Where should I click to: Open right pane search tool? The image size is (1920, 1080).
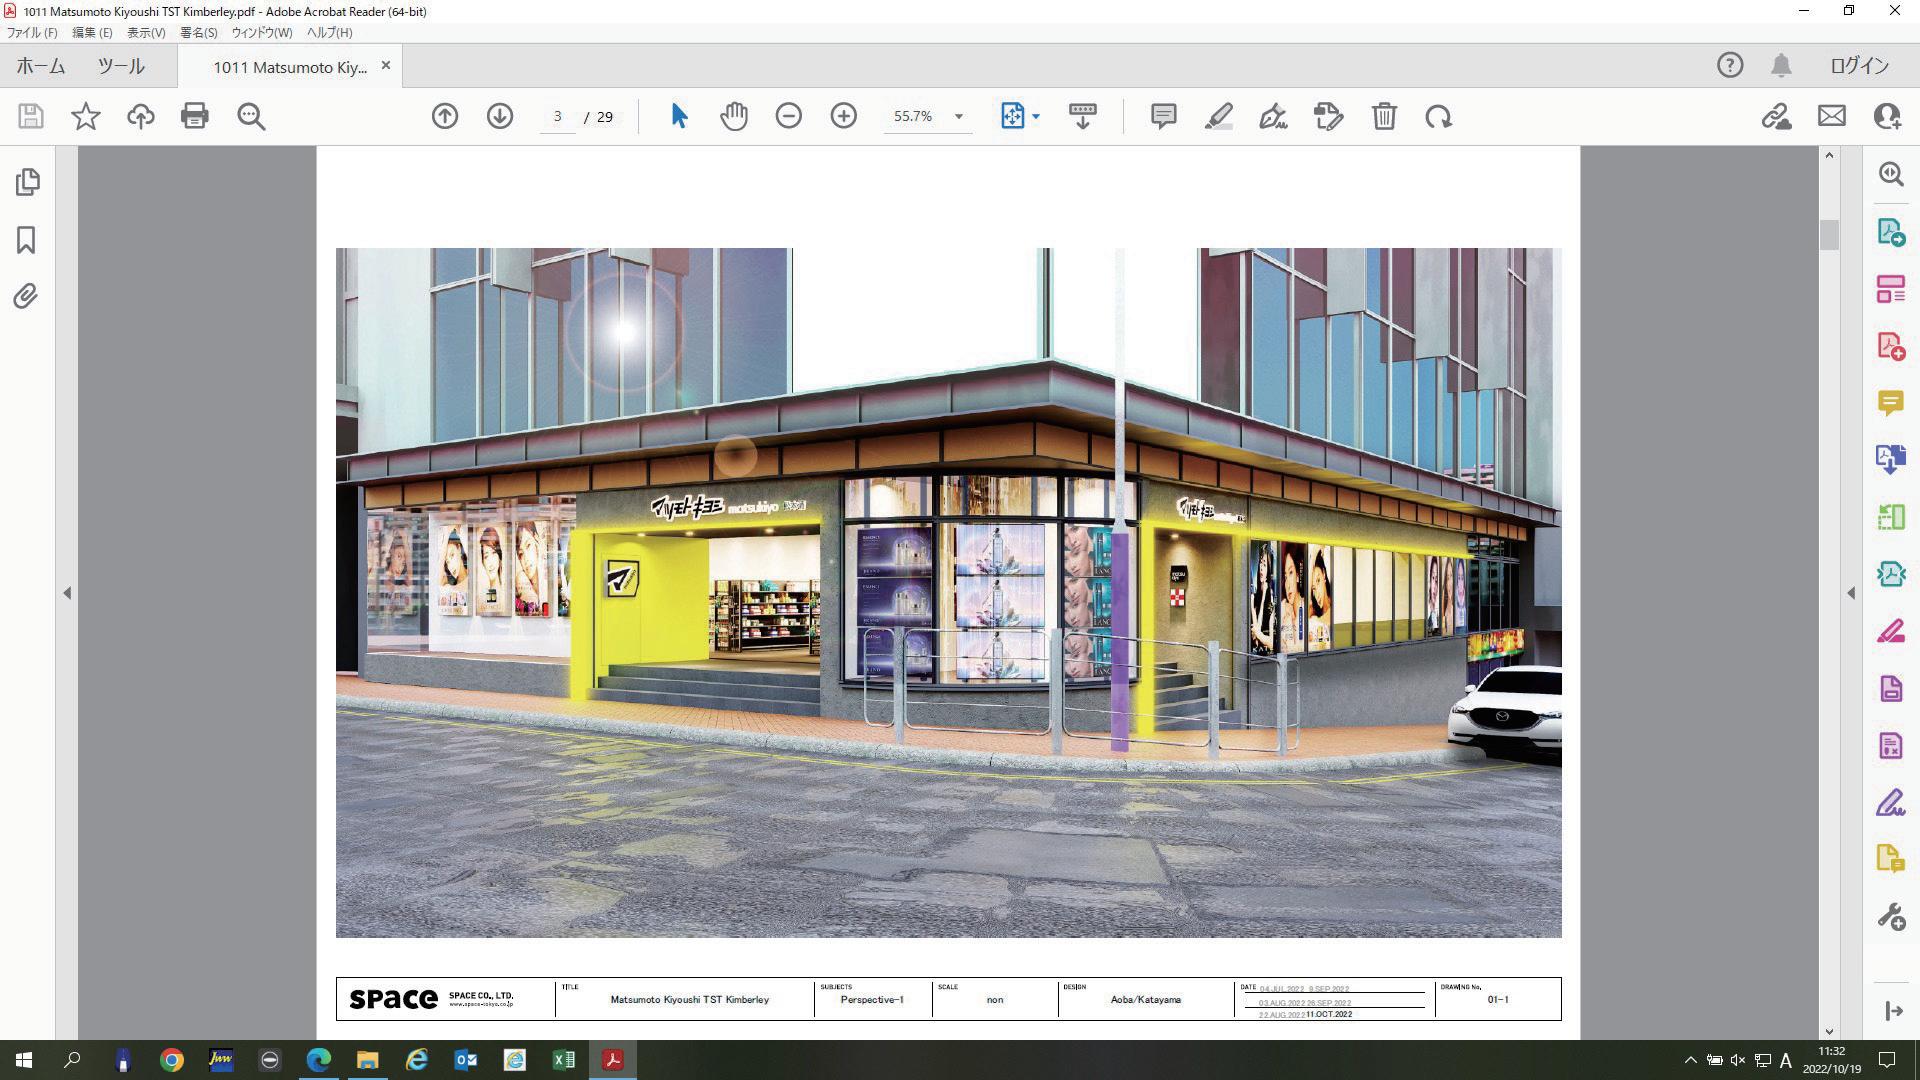[x=1891, y=174]
